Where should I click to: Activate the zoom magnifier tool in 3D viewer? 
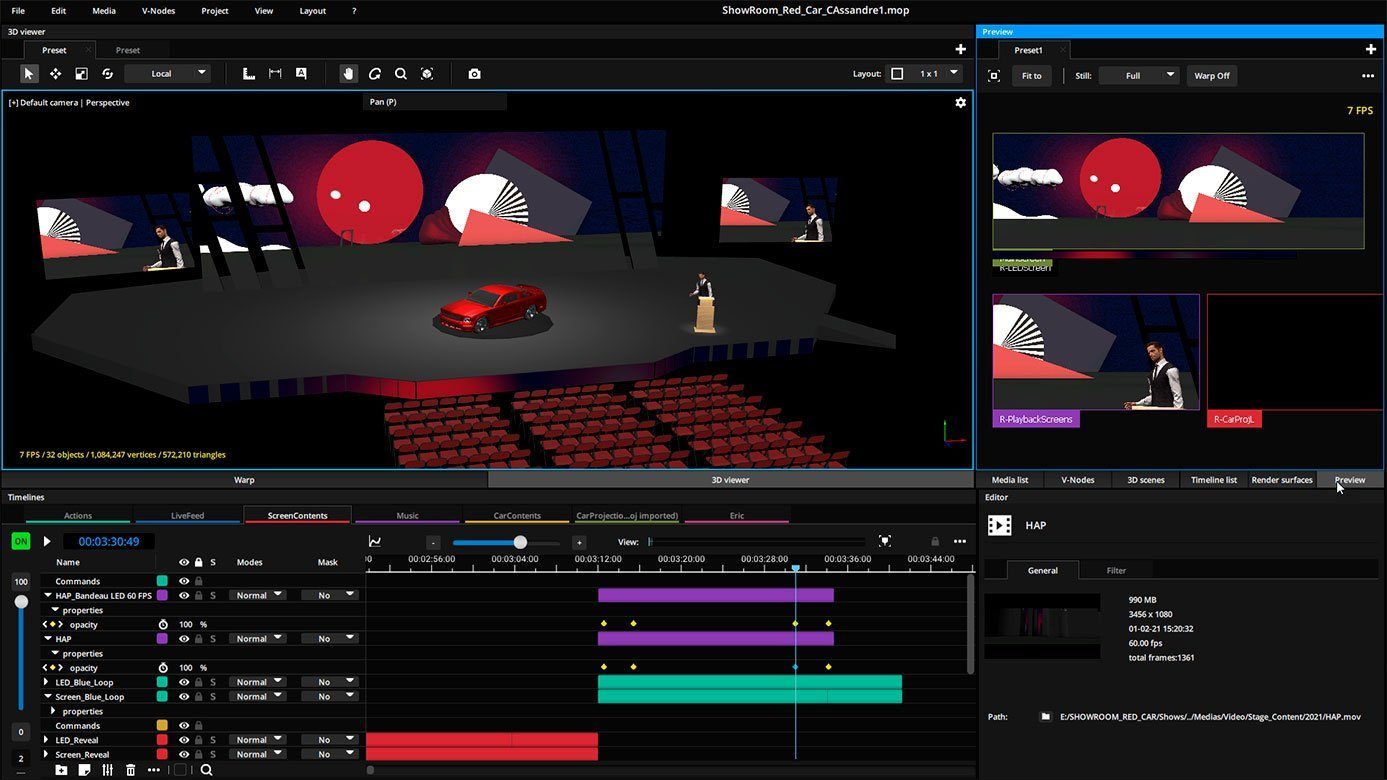(x=401, y=73)
